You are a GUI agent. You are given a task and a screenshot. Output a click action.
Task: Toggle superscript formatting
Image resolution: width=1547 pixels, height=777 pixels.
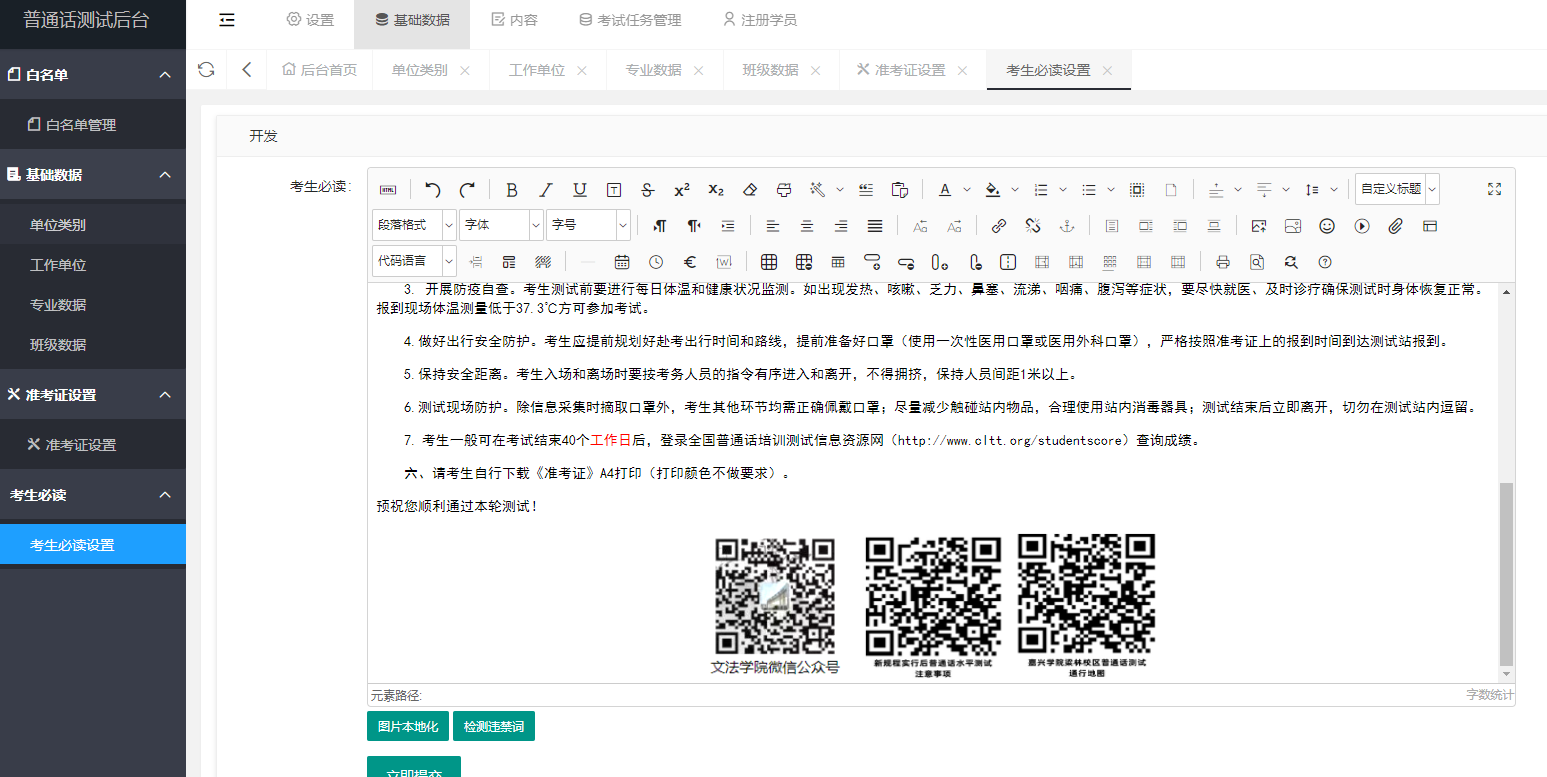tap(682, 190)
